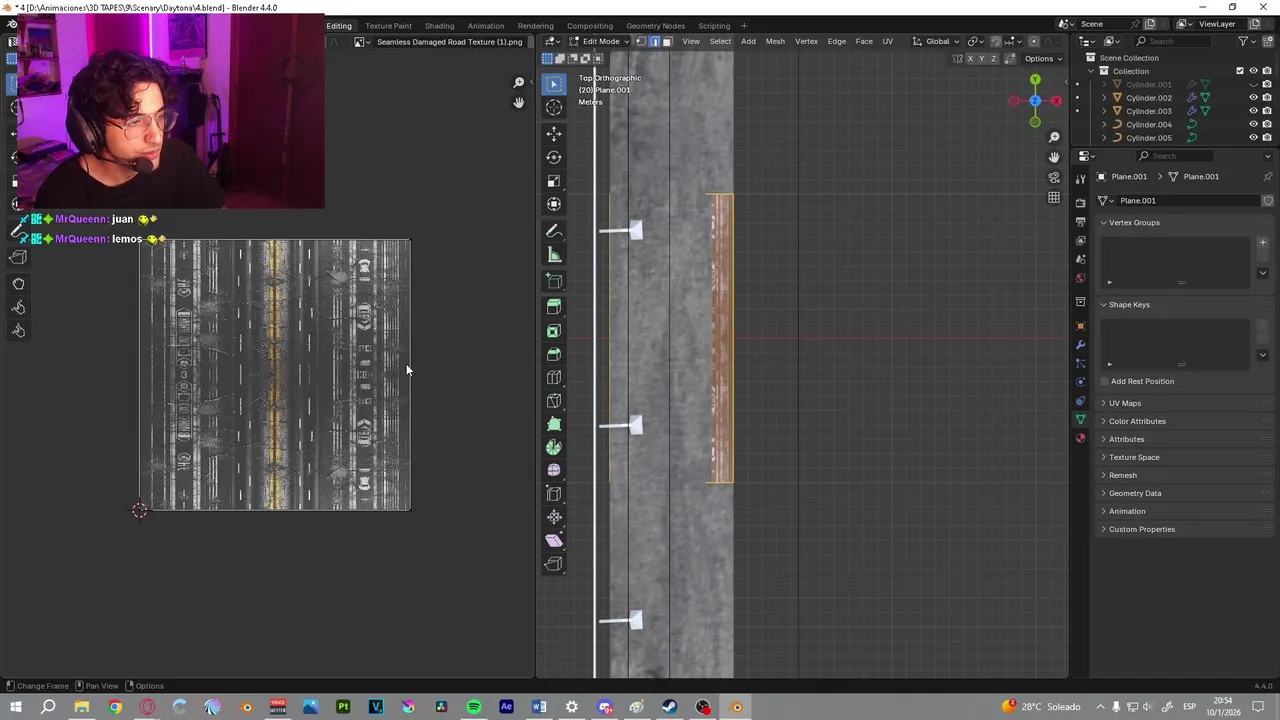Image resolution: width=1280 pixels, height=720 pixels.
Task: Uncheck the Collection exclude checkbox
Action: pyautogui.click(x=1240, y=71)
